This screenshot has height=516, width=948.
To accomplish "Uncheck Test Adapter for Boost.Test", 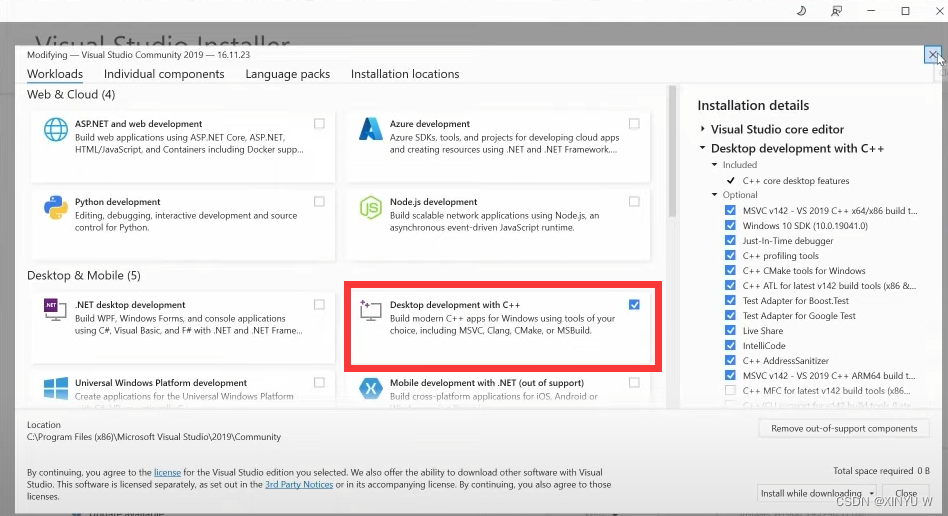I will tap(730, 301).
